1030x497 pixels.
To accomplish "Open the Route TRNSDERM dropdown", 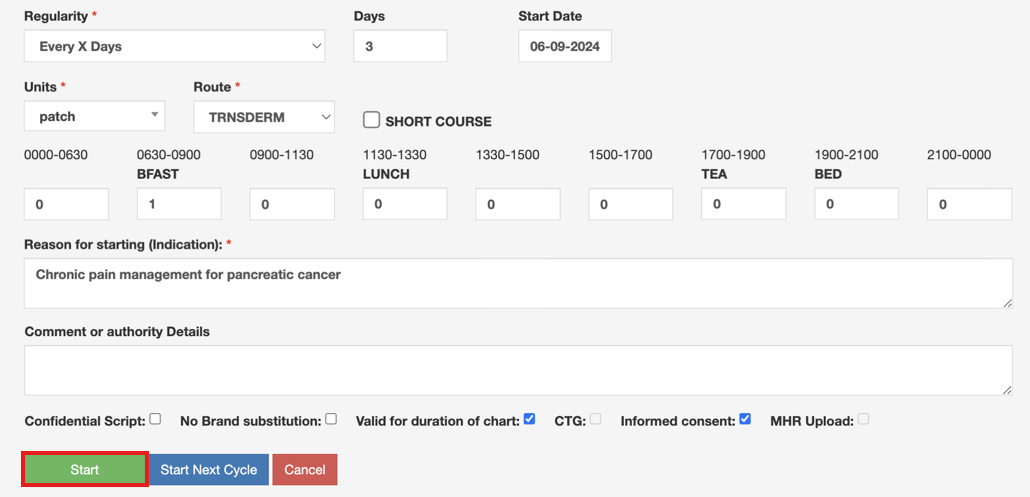I will pyautogui.click(x=264, y=117).
